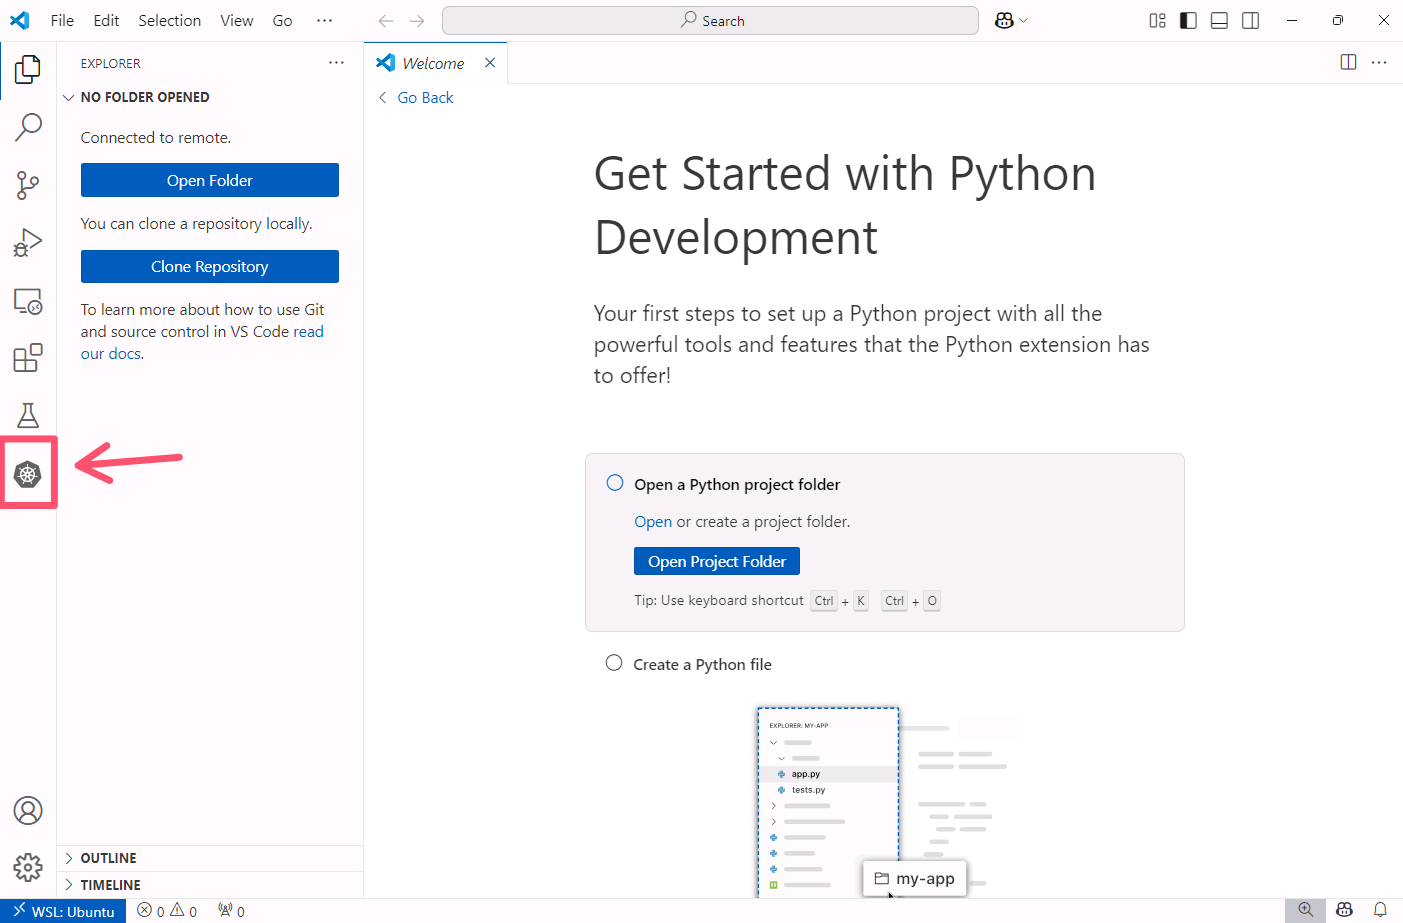Select the 'Create a Python file' step

tap(702, 665)
